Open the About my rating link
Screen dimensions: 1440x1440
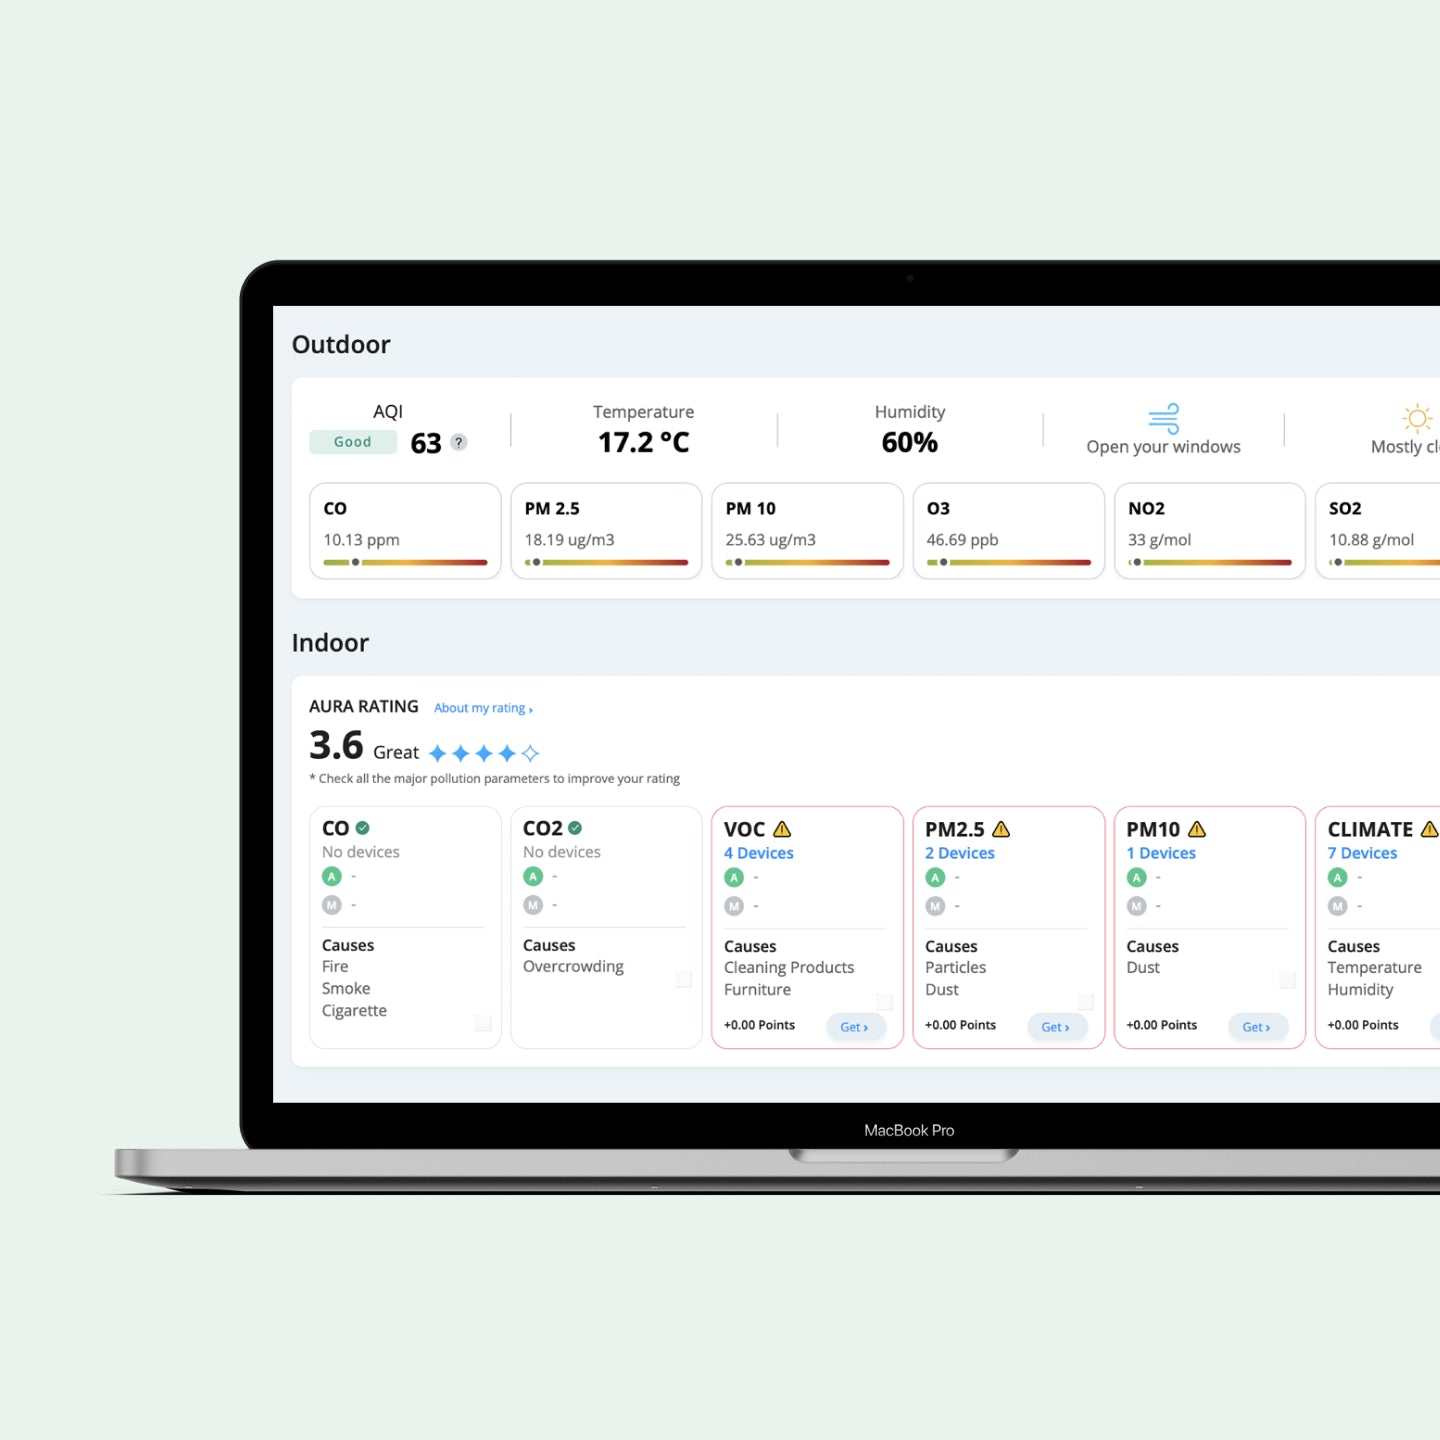click(483, 708)
